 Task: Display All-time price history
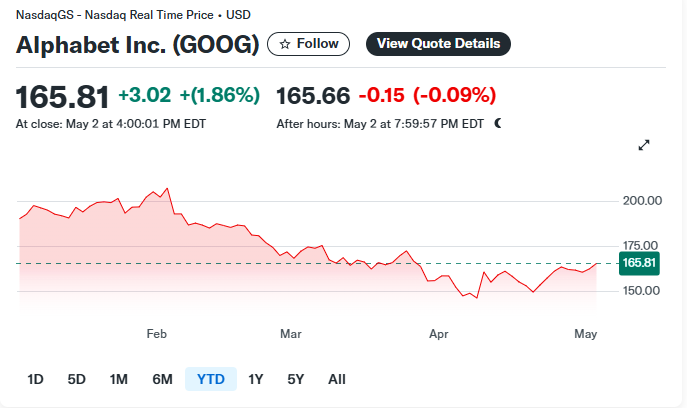click(336, 379)
